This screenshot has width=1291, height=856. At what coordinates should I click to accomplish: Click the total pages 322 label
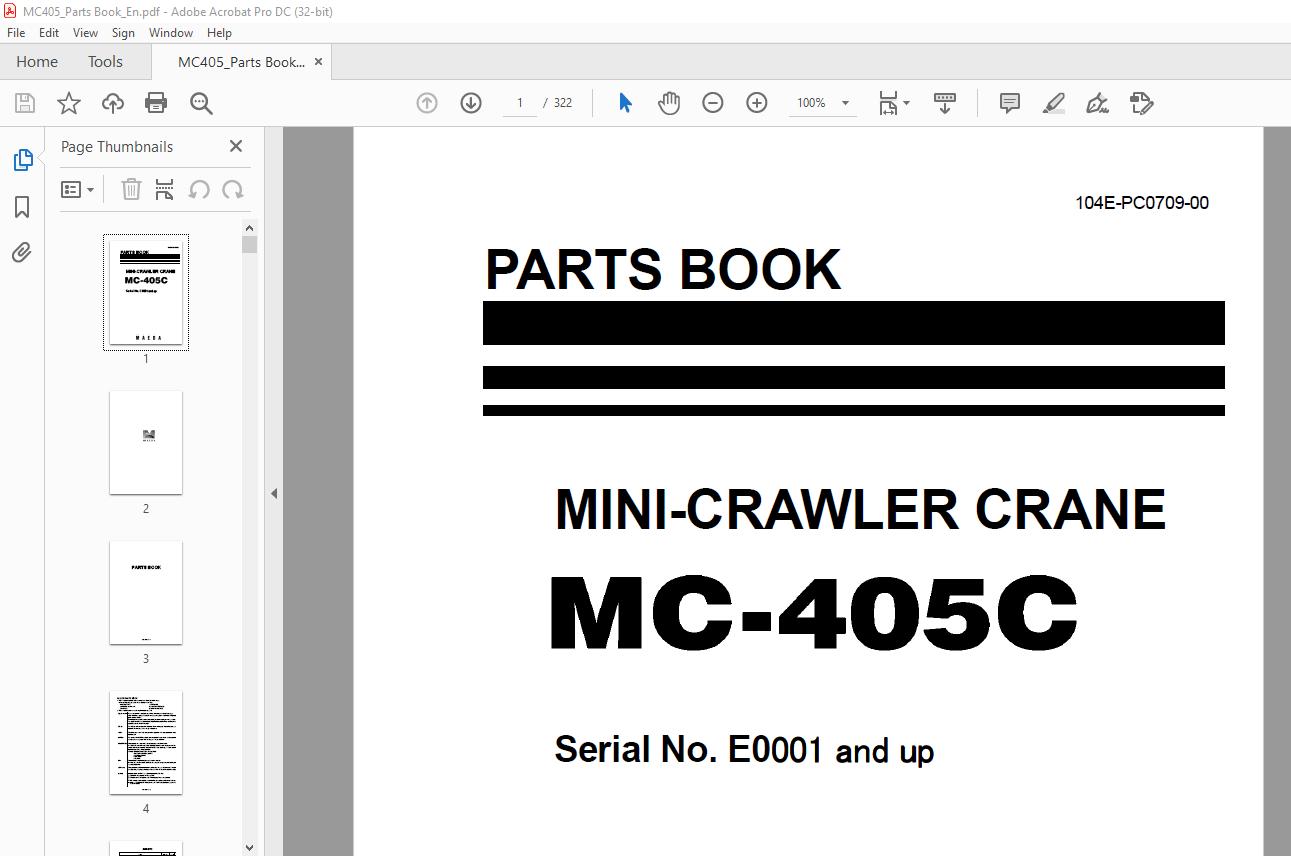(563, 103)
